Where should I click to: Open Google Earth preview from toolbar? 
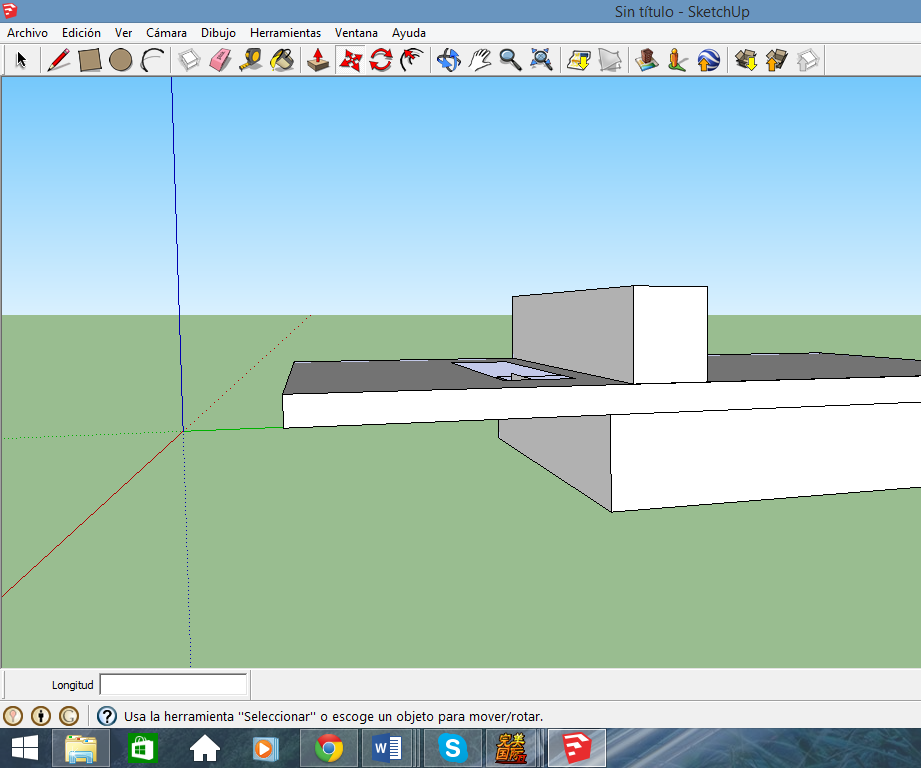point(708,60)
